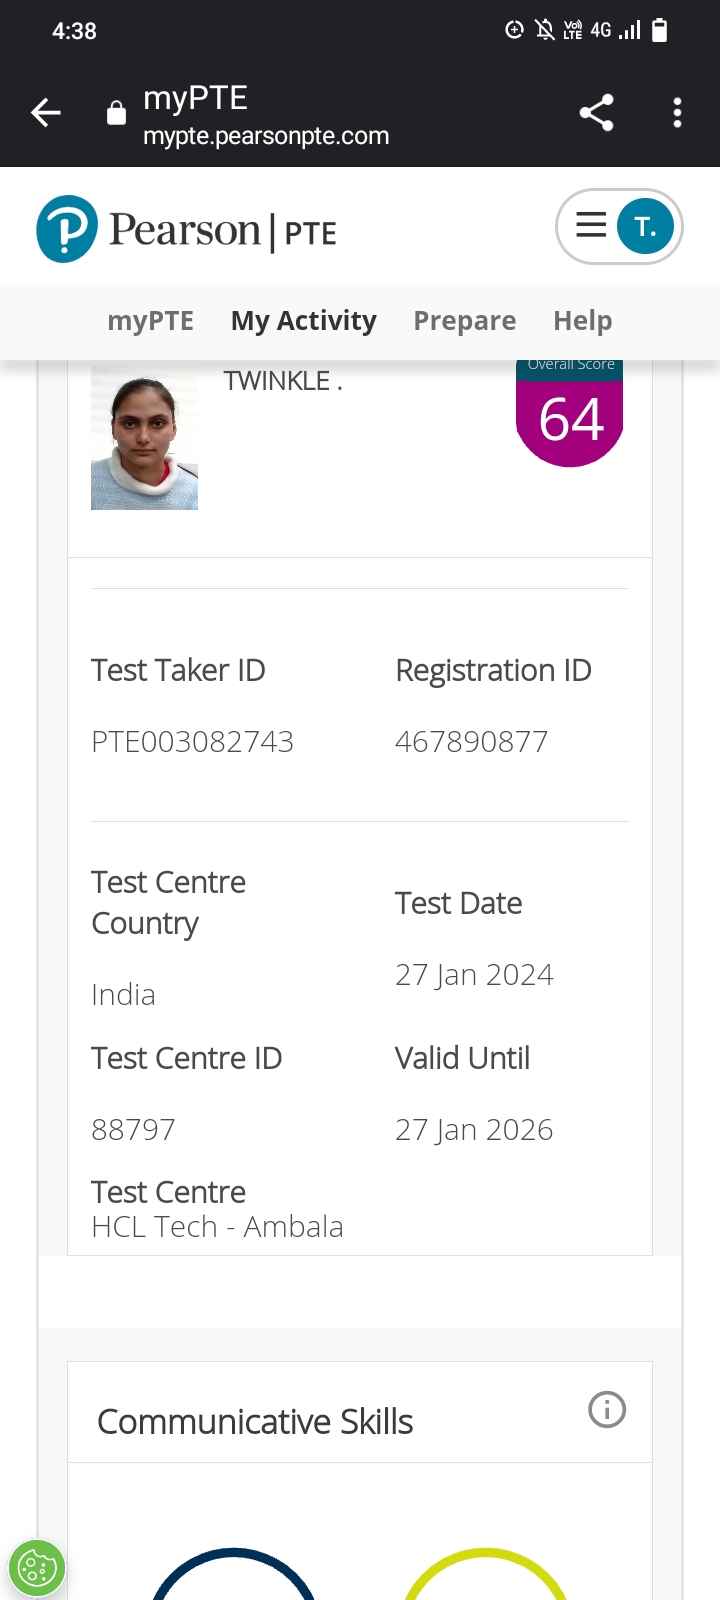Go to the Help tab
Image resolution: width=720 pixels, height=1600 pixels.
point(583,321)
